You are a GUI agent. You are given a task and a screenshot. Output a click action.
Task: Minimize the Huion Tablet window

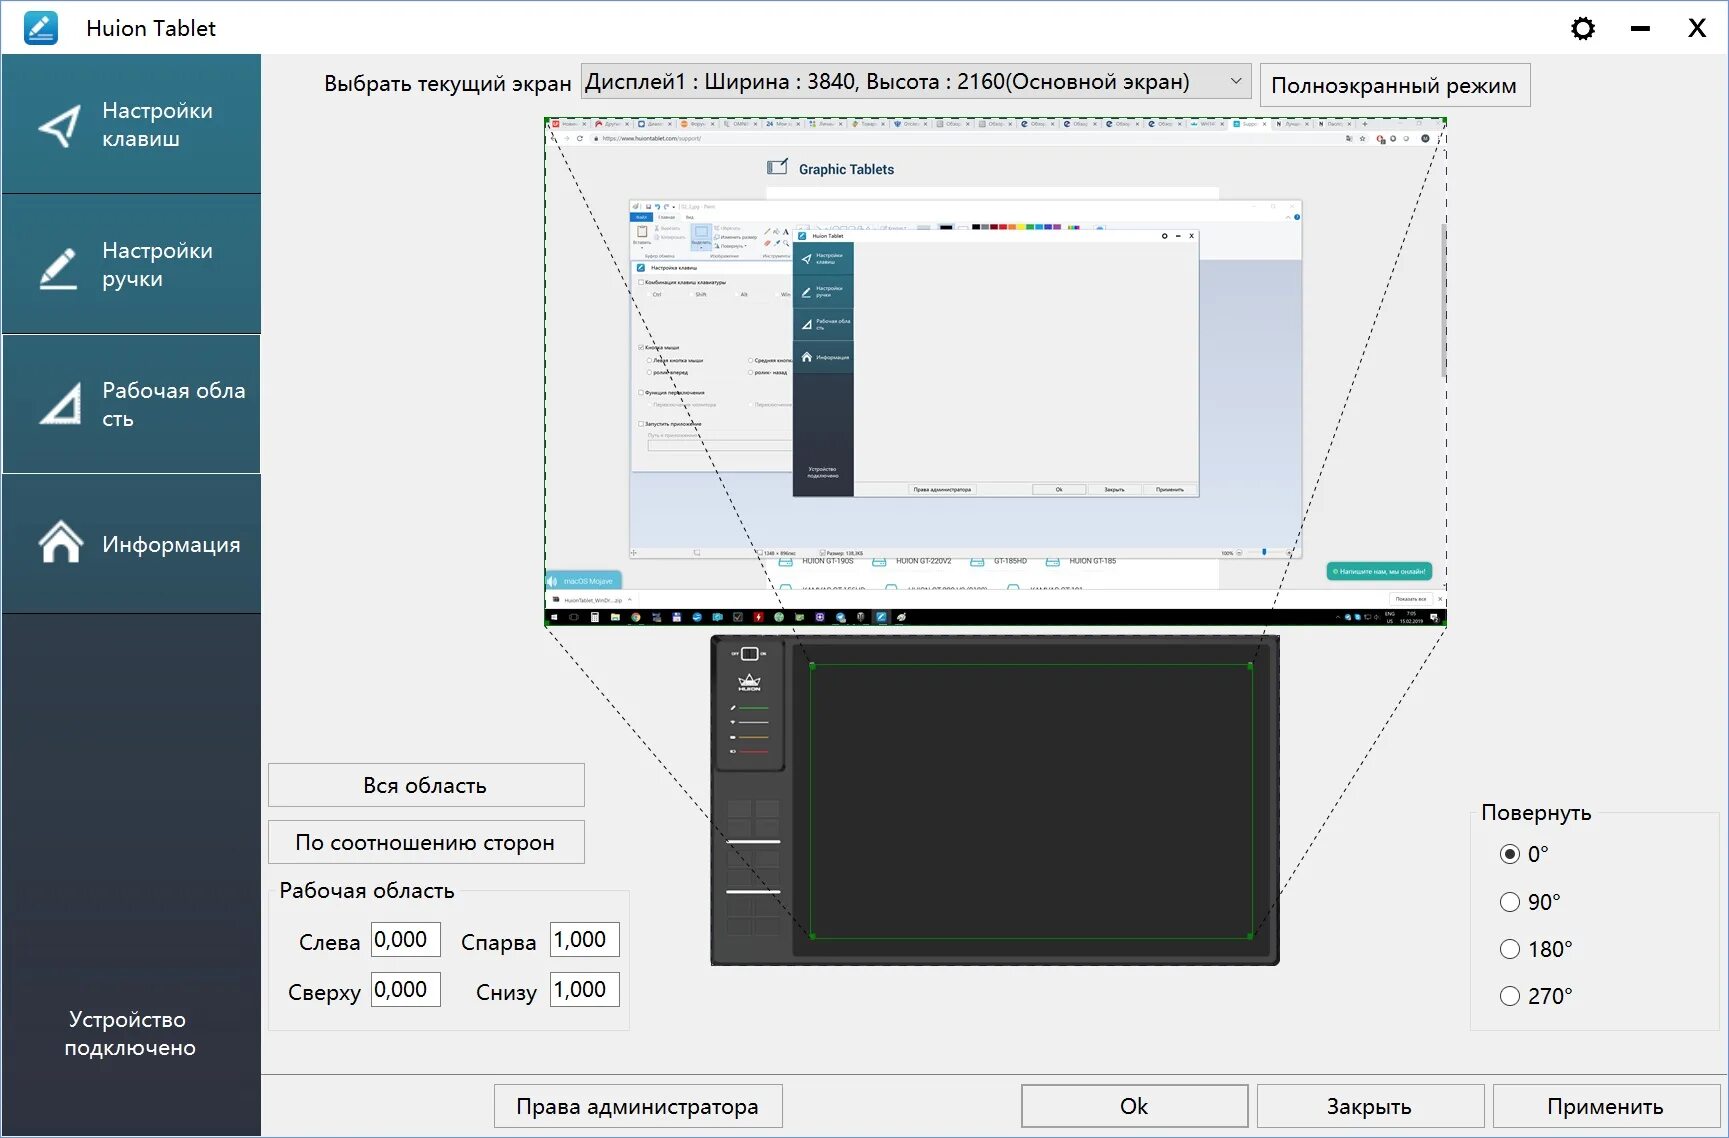coord(1640,28)
